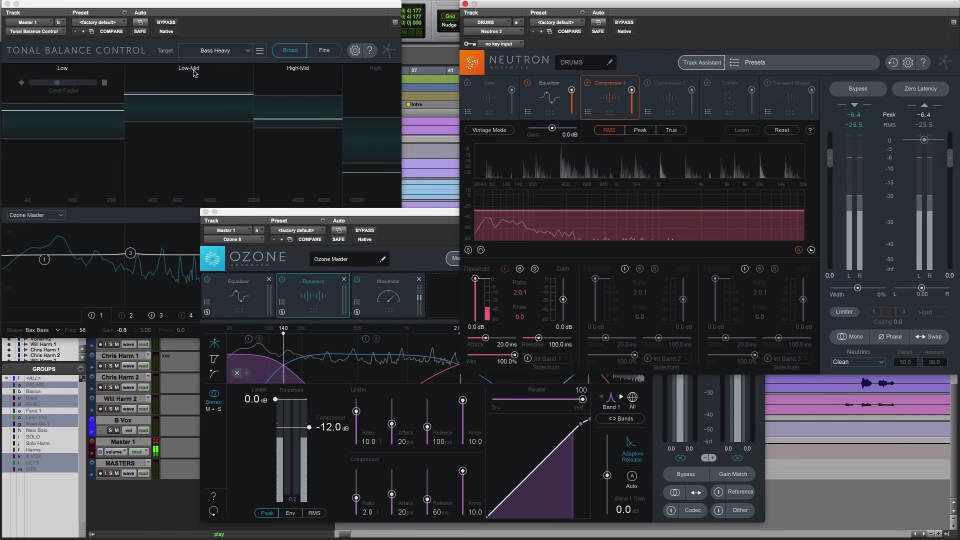The image size is (960, 540).
Task: Toggle Ozone Dither power button
Action: pyautogui.click(x=718, y=510)
